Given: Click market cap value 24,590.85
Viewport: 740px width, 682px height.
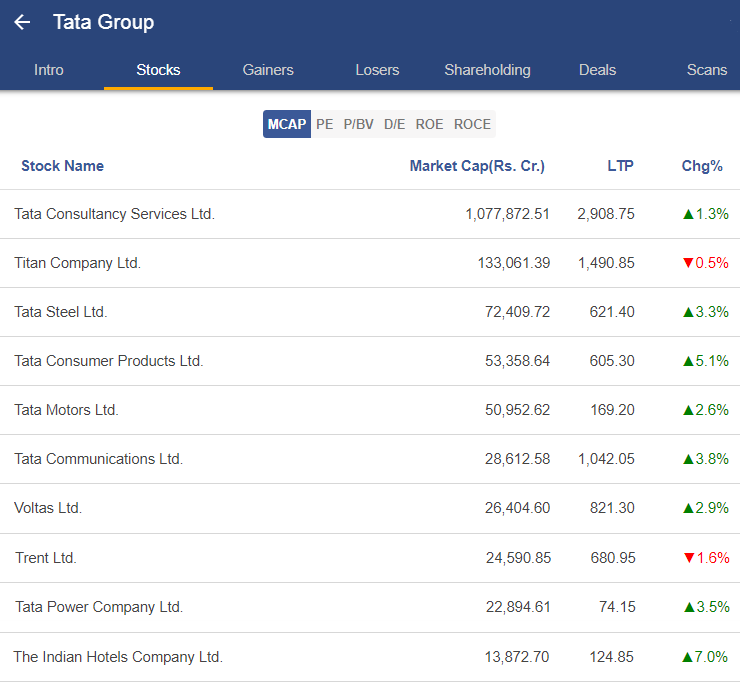Looking at the screenshot, I should [518, 558].
